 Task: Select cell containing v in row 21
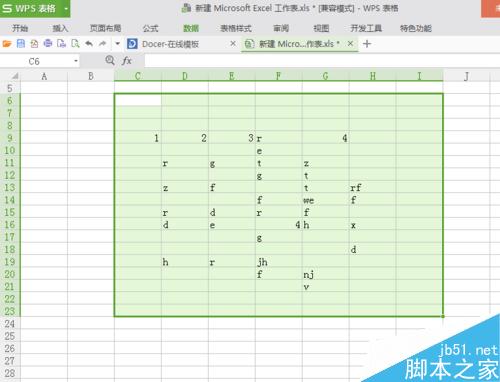click(x=326, y=287)
